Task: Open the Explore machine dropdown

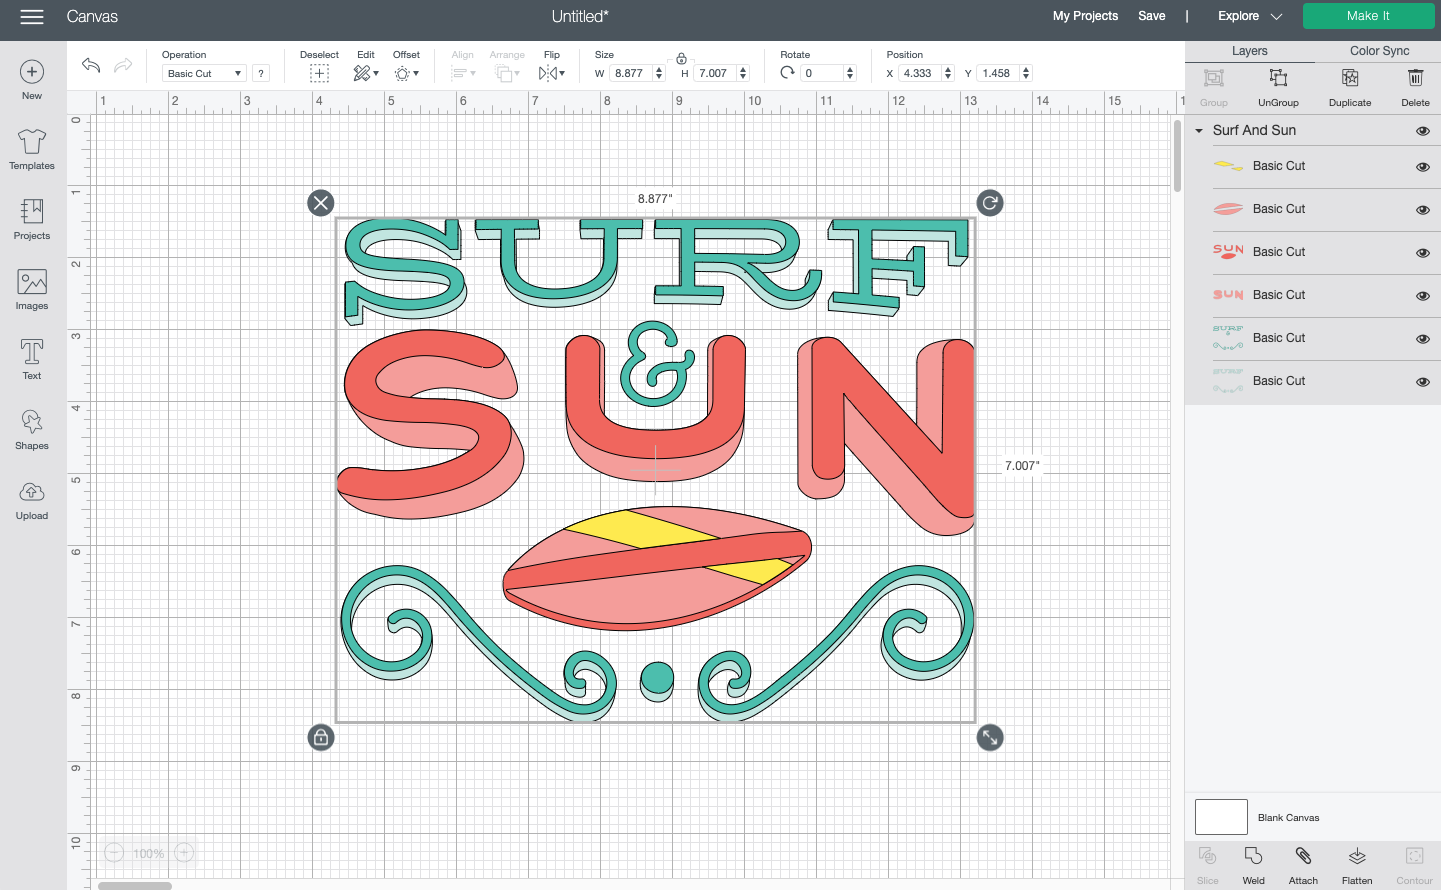Action: point(1250,16)
